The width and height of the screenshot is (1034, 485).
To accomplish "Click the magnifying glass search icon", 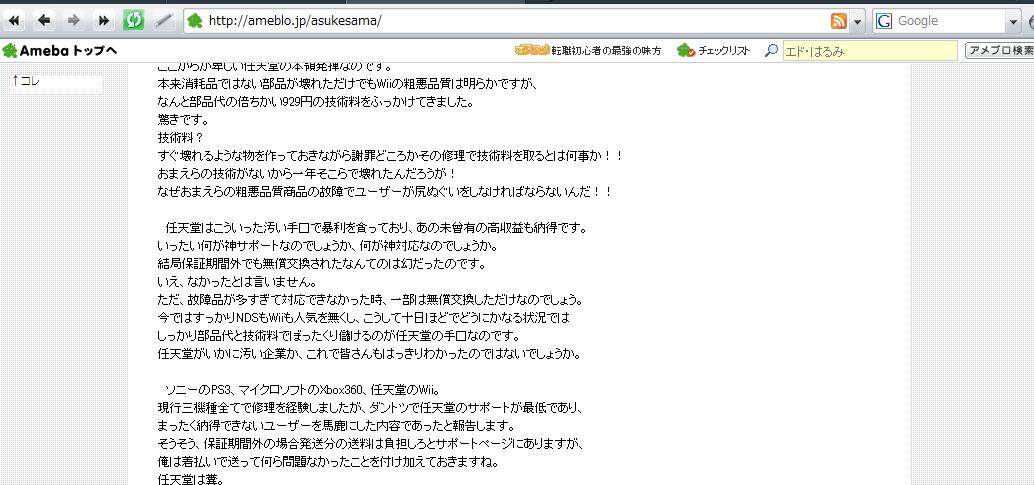I will click(x=771, y=50).
